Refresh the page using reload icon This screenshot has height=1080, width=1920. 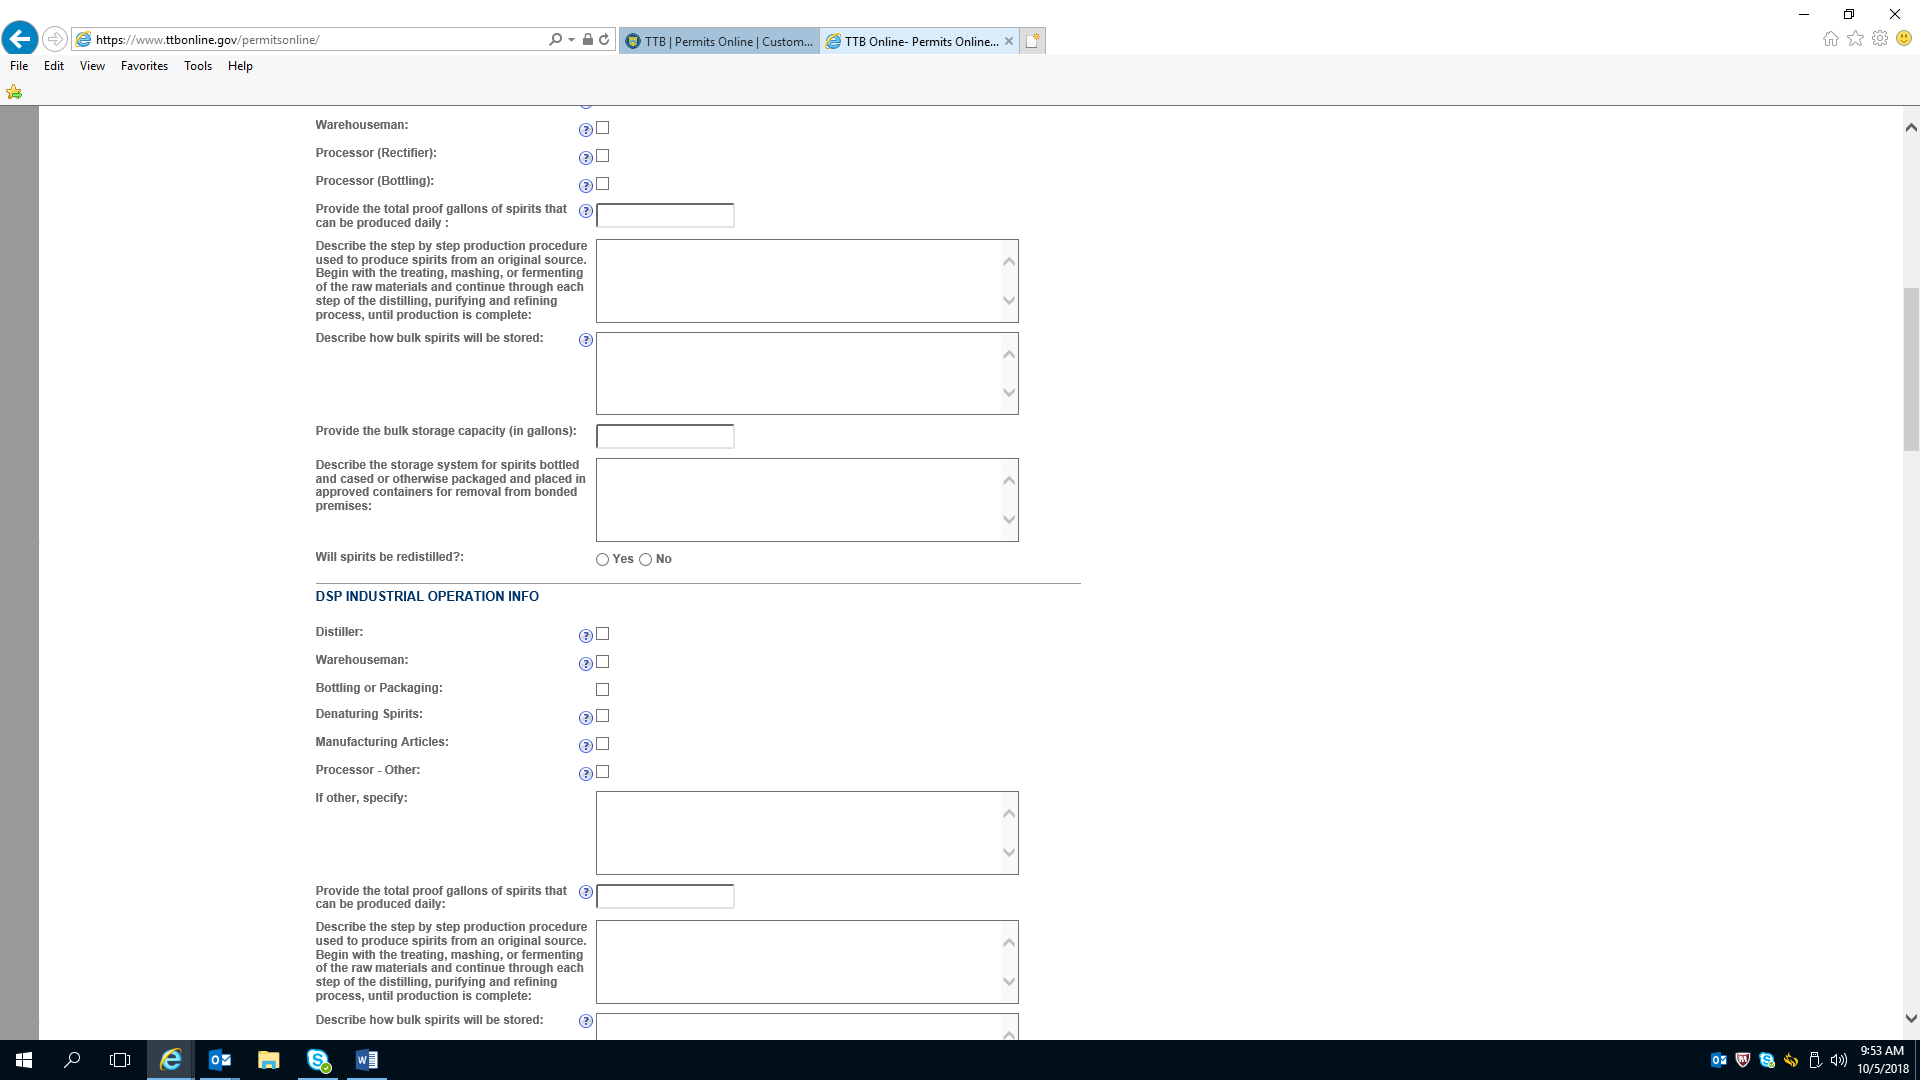pyautogui.click(x=604, y=40)
